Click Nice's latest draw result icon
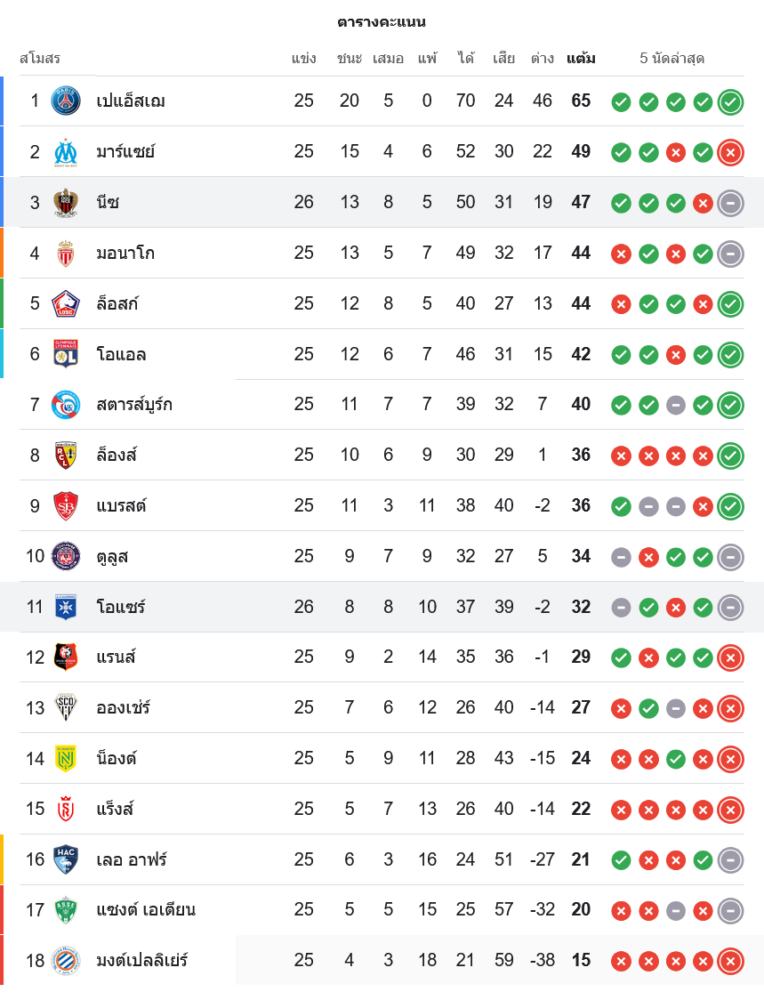This screenshot has height=1000, width=764. [731, 202]
